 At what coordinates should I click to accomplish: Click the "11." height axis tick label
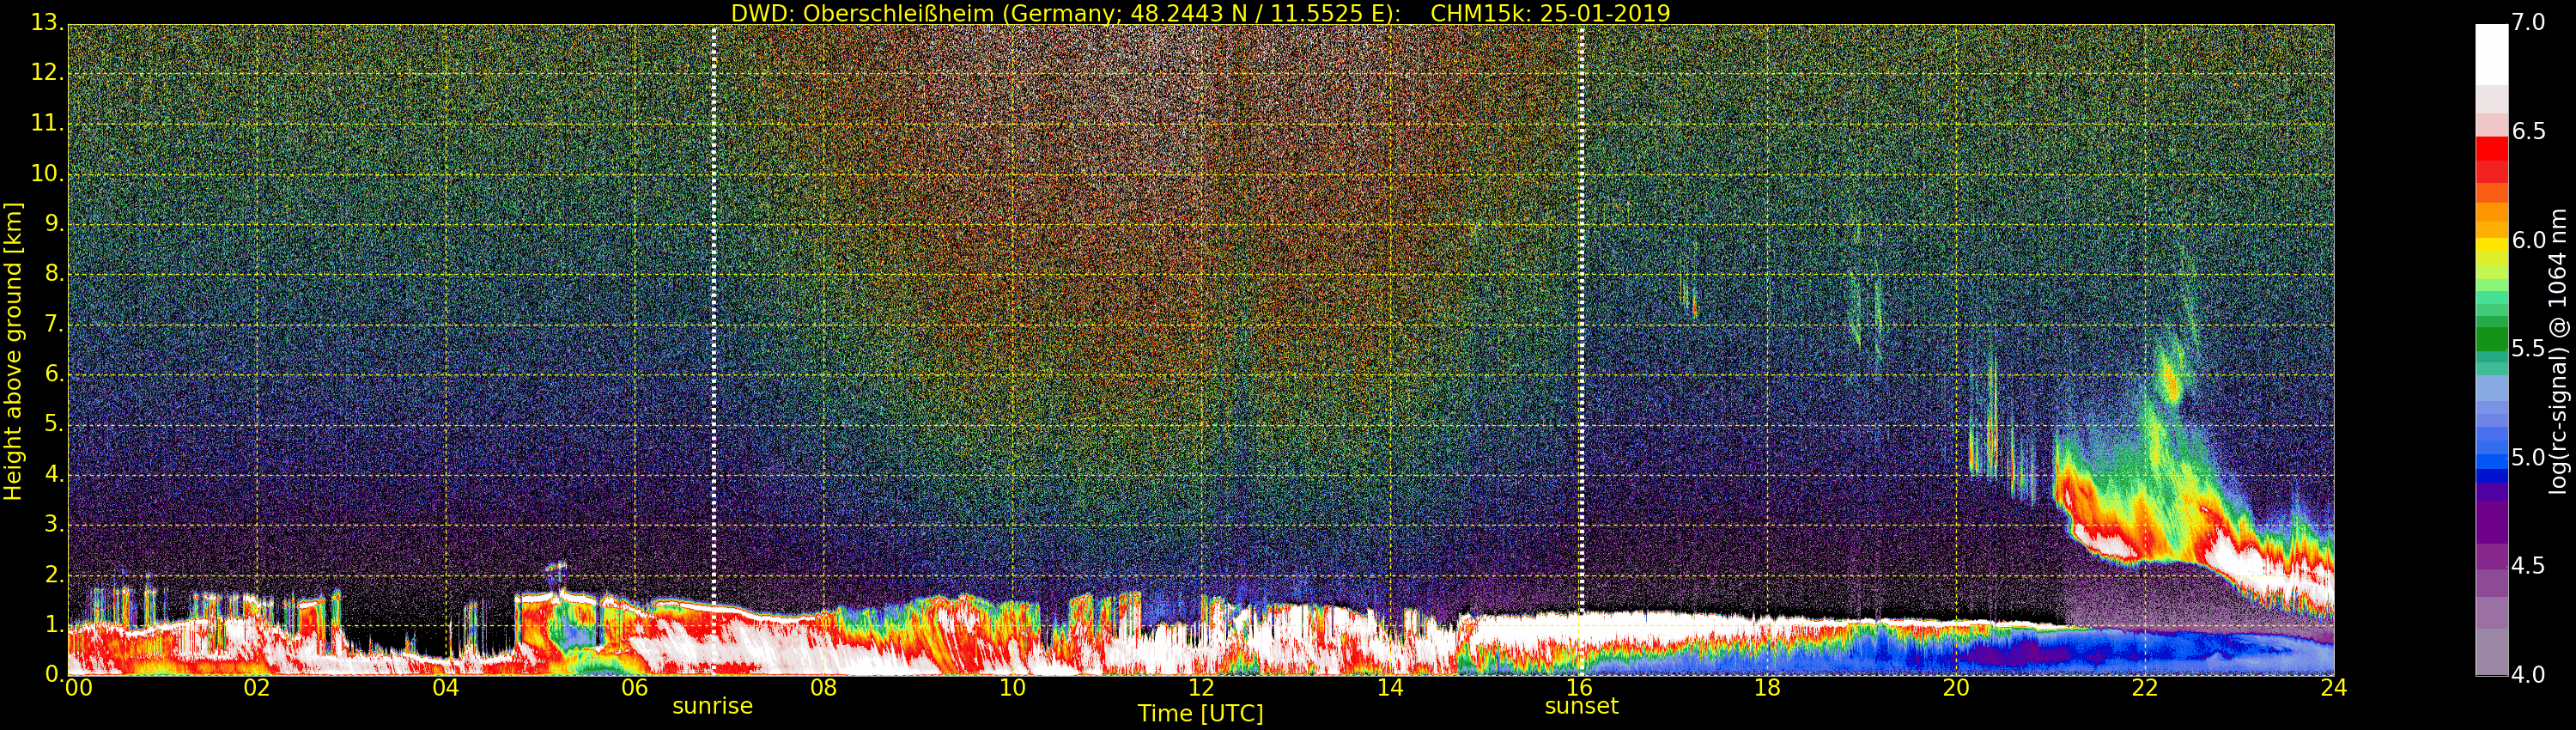(47, 123)
